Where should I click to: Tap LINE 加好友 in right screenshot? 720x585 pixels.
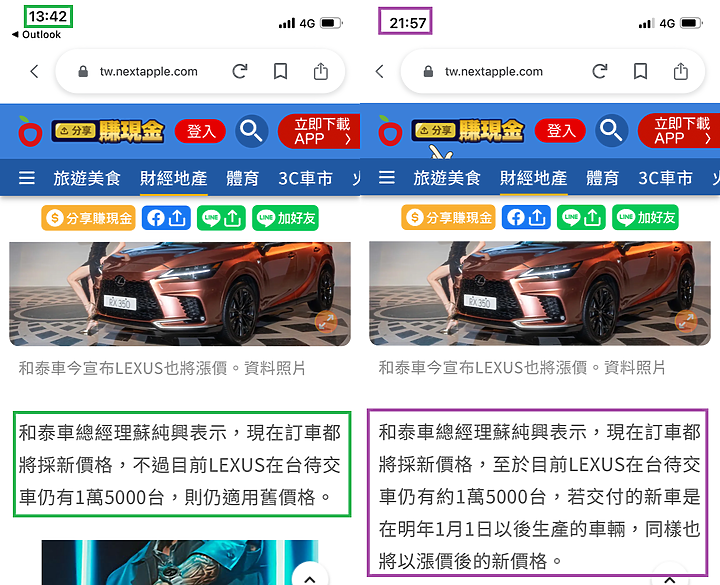[x=645, y=217]
